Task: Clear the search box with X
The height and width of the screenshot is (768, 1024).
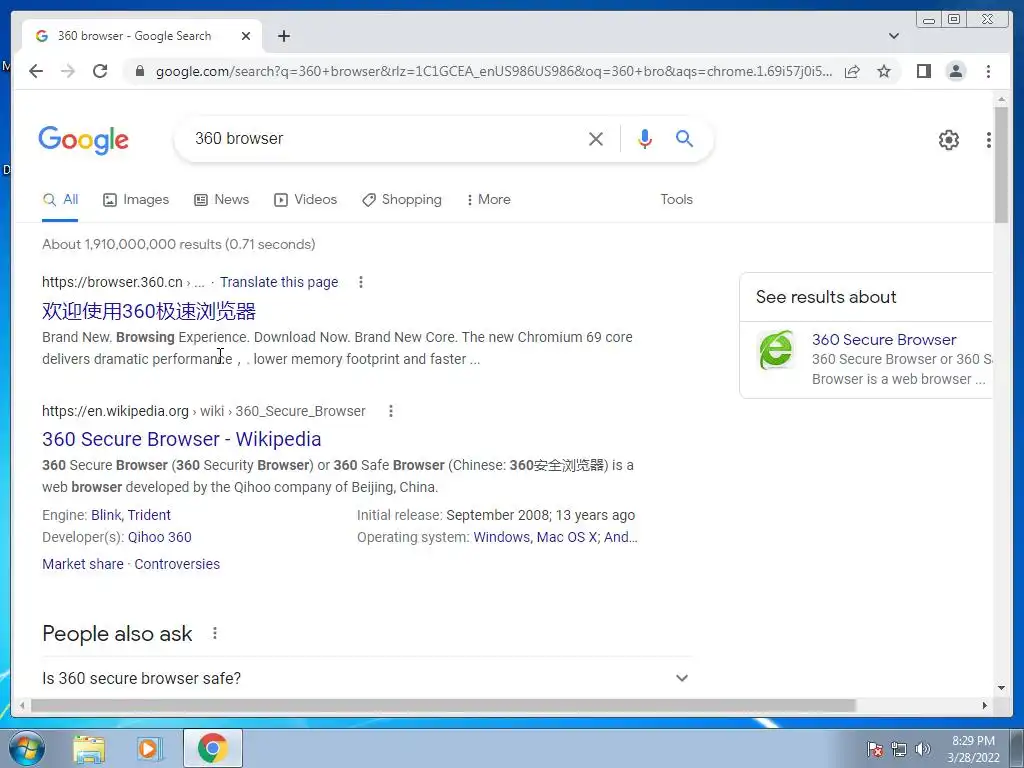Action: pos(596,138)
